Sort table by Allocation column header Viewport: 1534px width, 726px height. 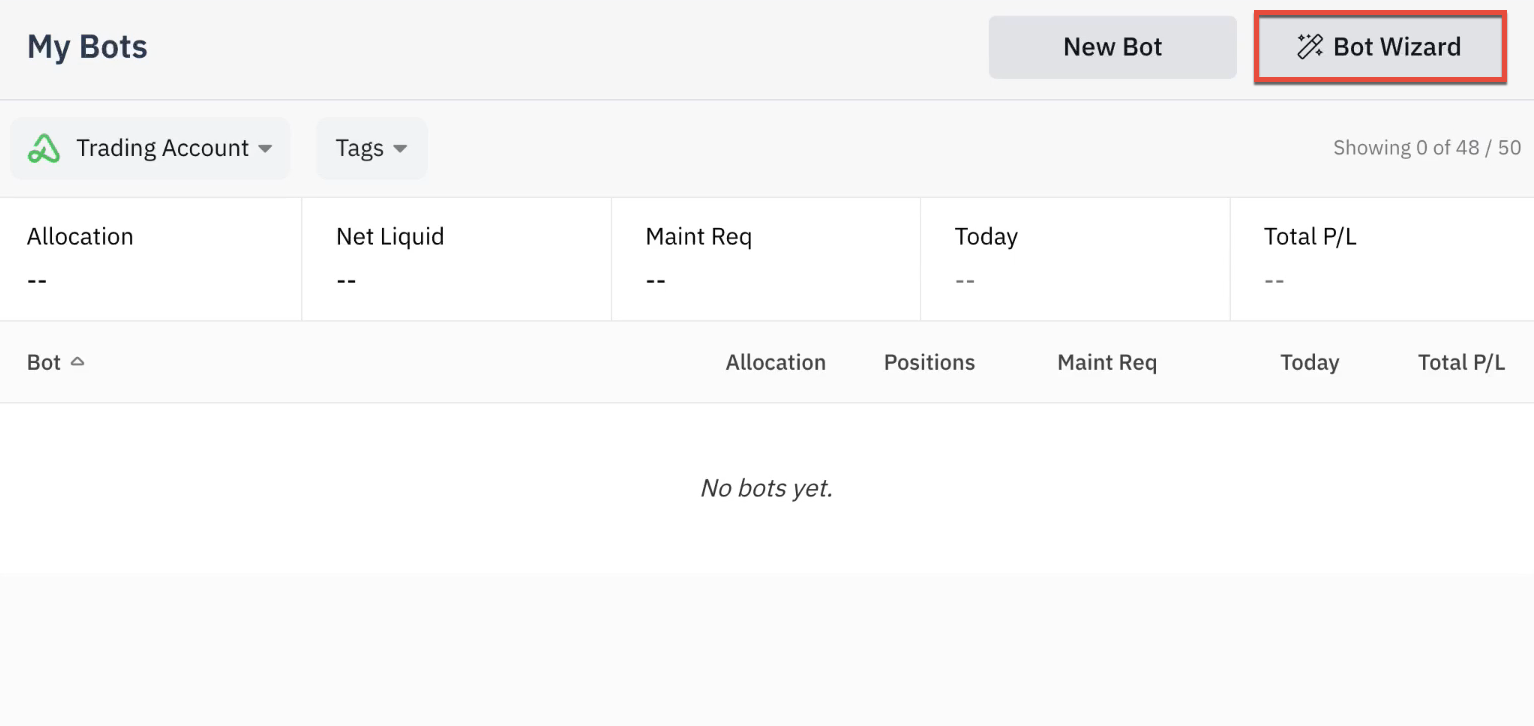pos(776,362)
